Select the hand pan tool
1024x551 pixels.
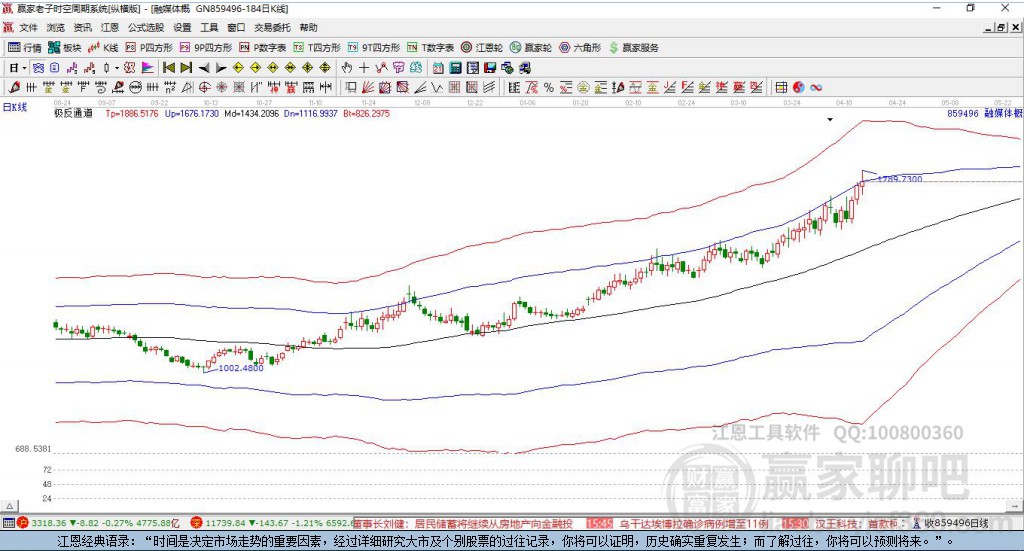(347, 68)
